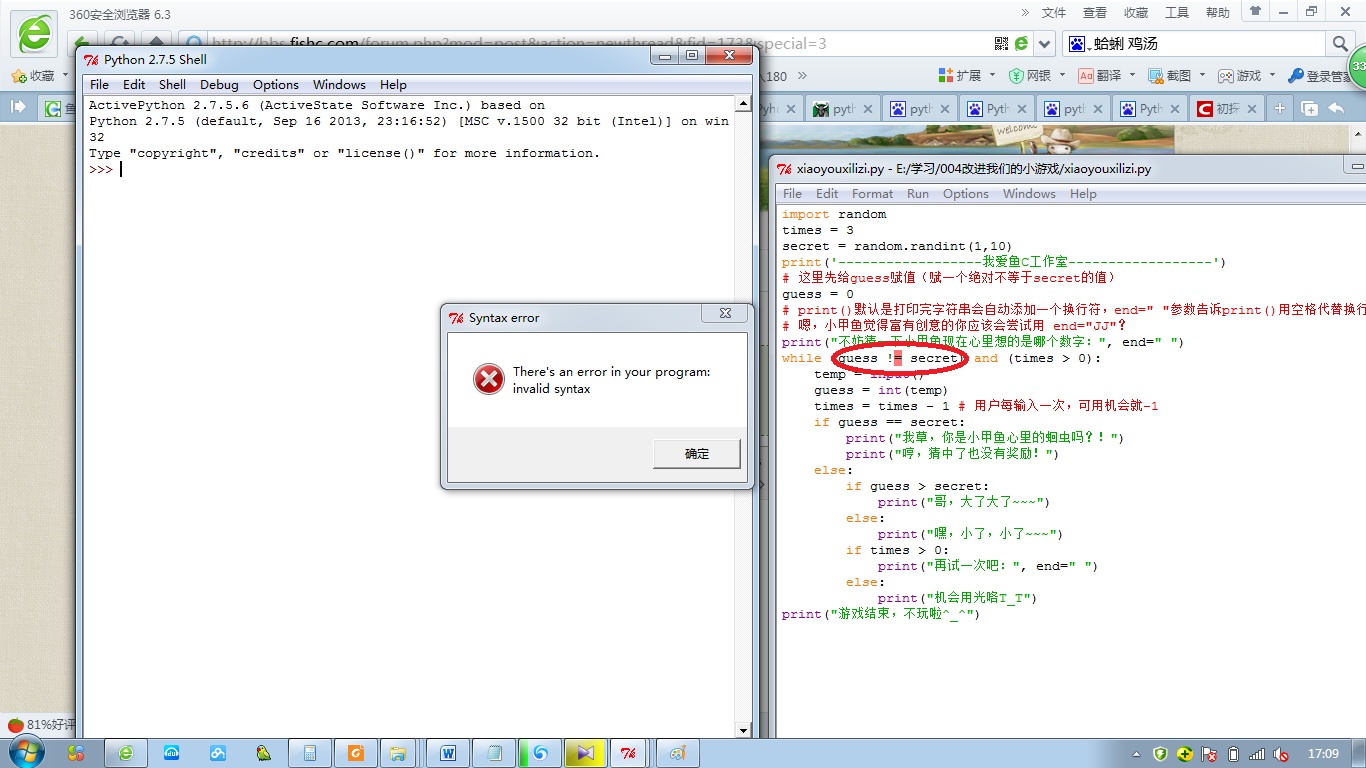
Task: Expand the address bar history dropdown arrow
Action: [1045, 44]
